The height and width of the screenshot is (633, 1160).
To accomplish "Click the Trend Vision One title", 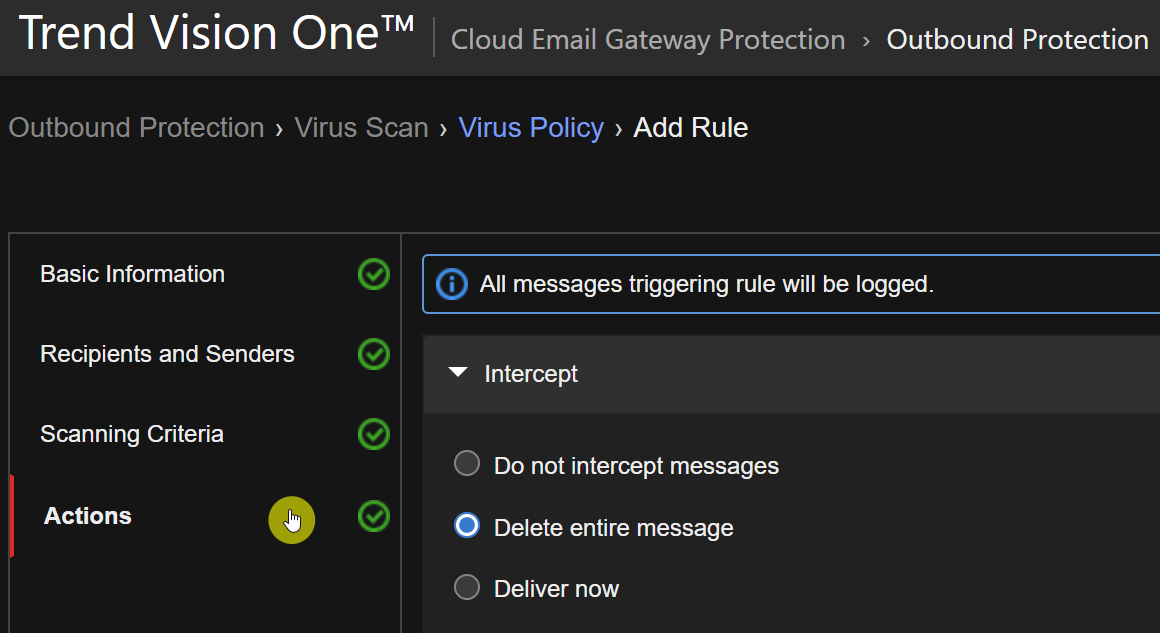I will [216, 34].
